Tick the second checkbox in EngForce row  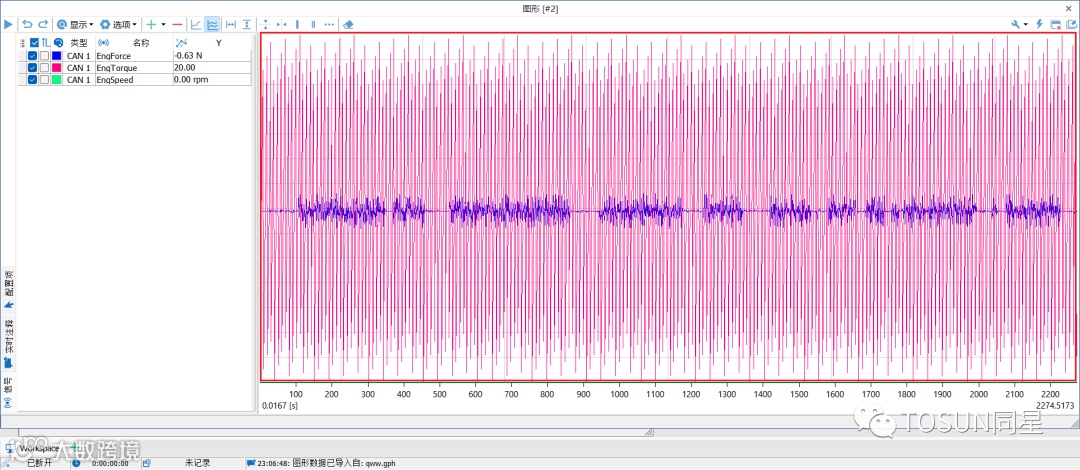tap(44, 56)
